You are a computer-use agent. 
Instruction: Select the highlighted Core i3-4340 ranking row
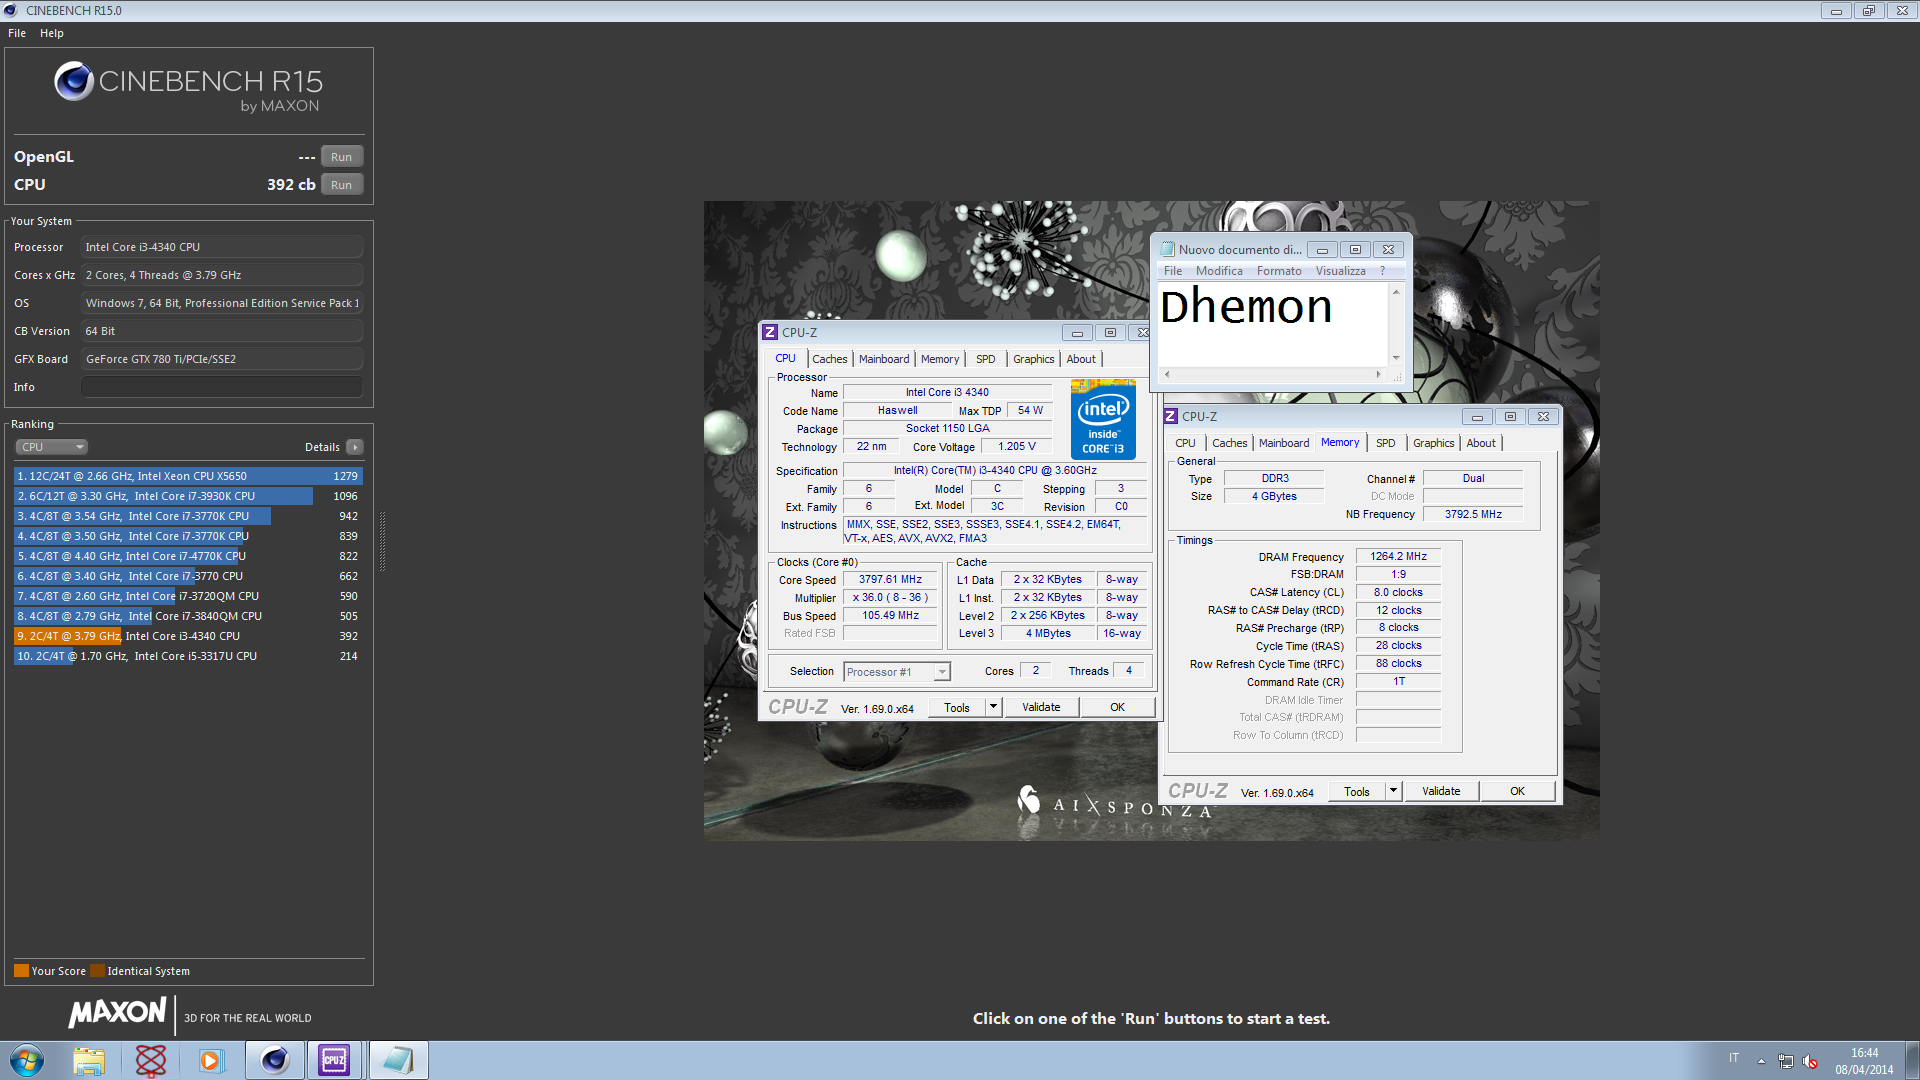tap(188, 636)
